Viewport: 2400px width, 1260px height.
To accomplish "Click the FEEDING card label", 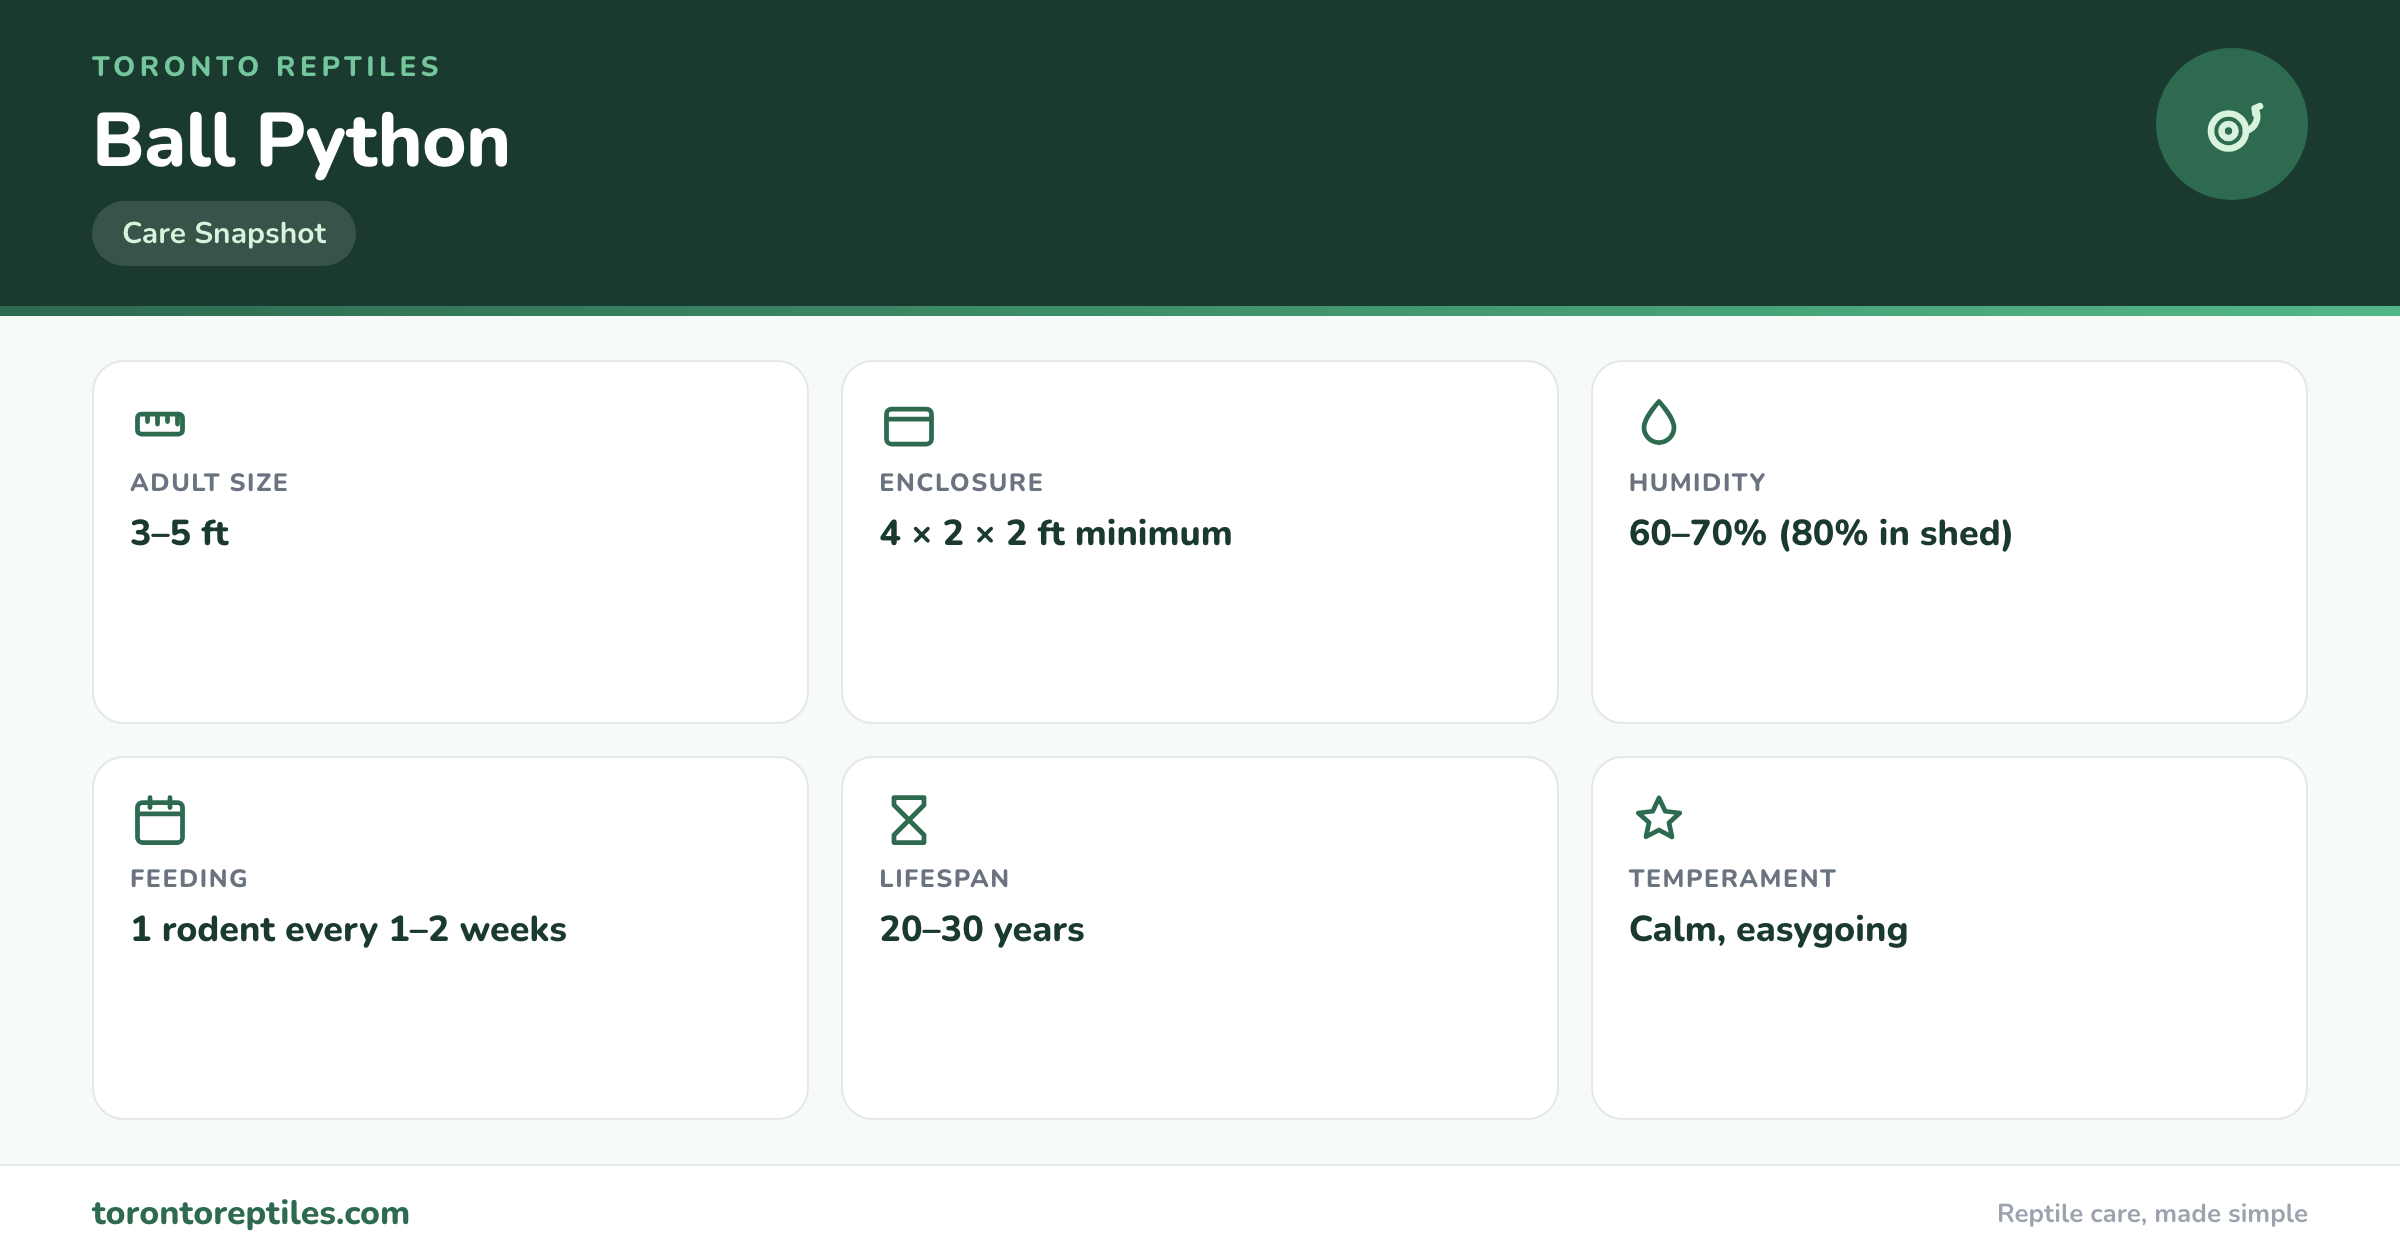I will [189, 878].
